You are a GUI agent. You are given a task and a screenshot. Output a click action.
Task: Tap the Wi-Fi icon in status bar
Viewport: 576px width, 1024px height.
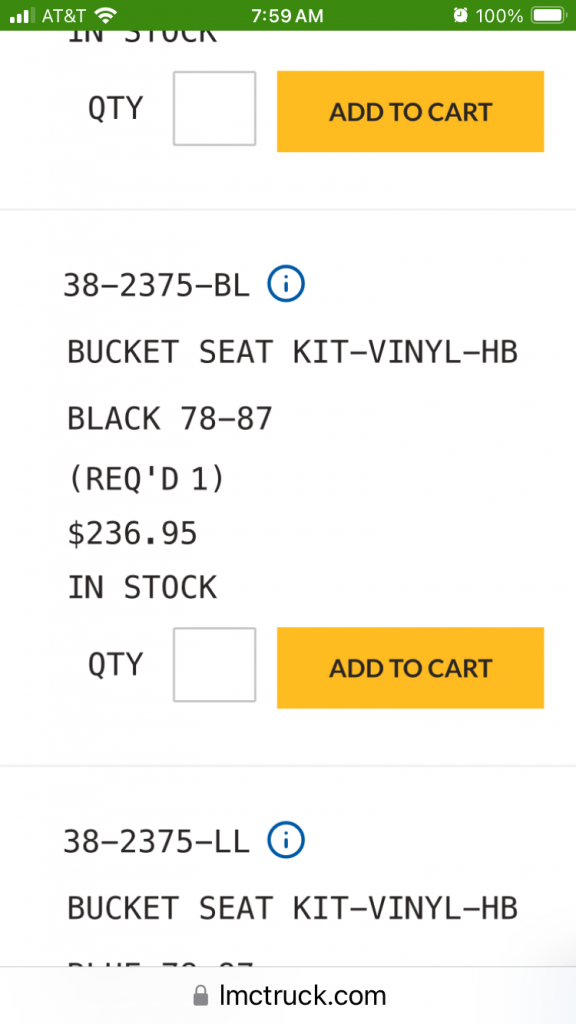click(x=105, y=15)
